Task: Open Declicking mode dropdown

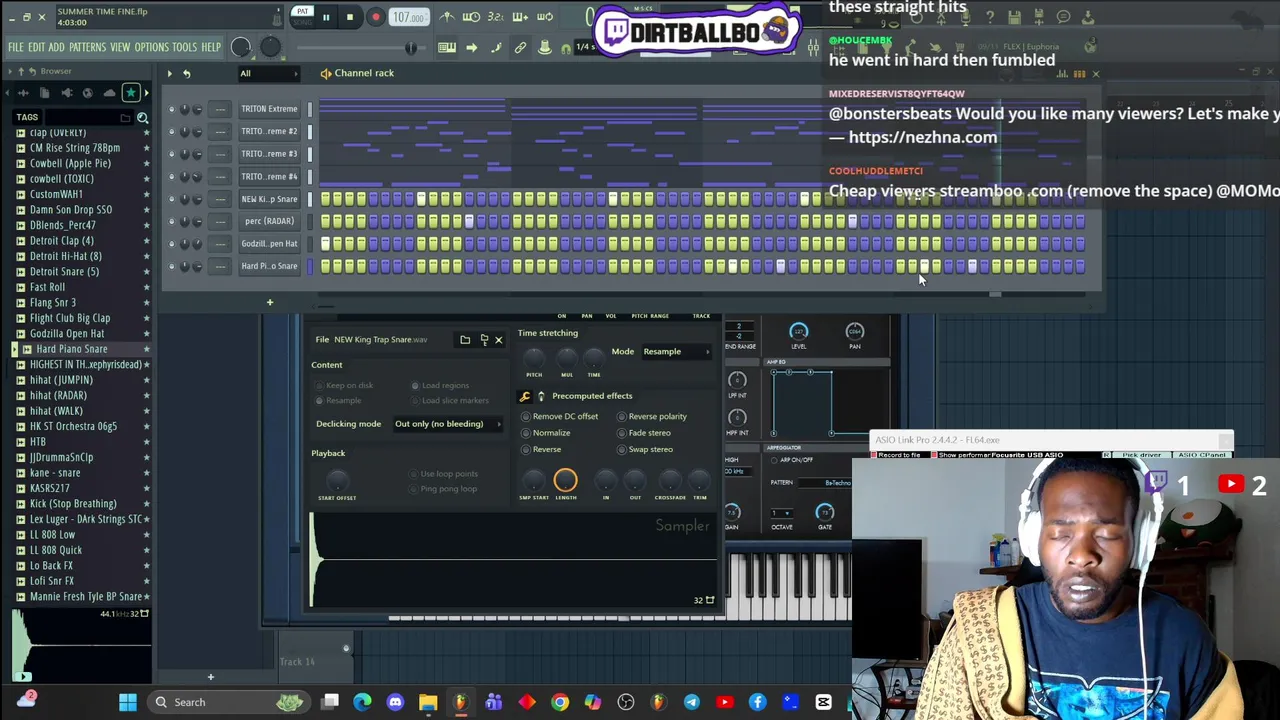Action: (448, 424)
